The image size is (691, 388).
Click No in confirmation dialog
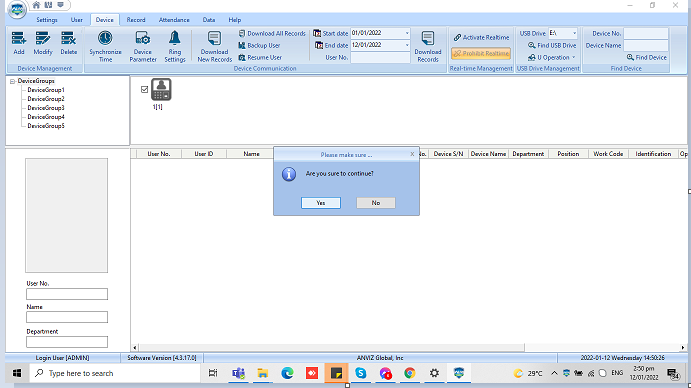pyautogui.click(x=375, y=203)
